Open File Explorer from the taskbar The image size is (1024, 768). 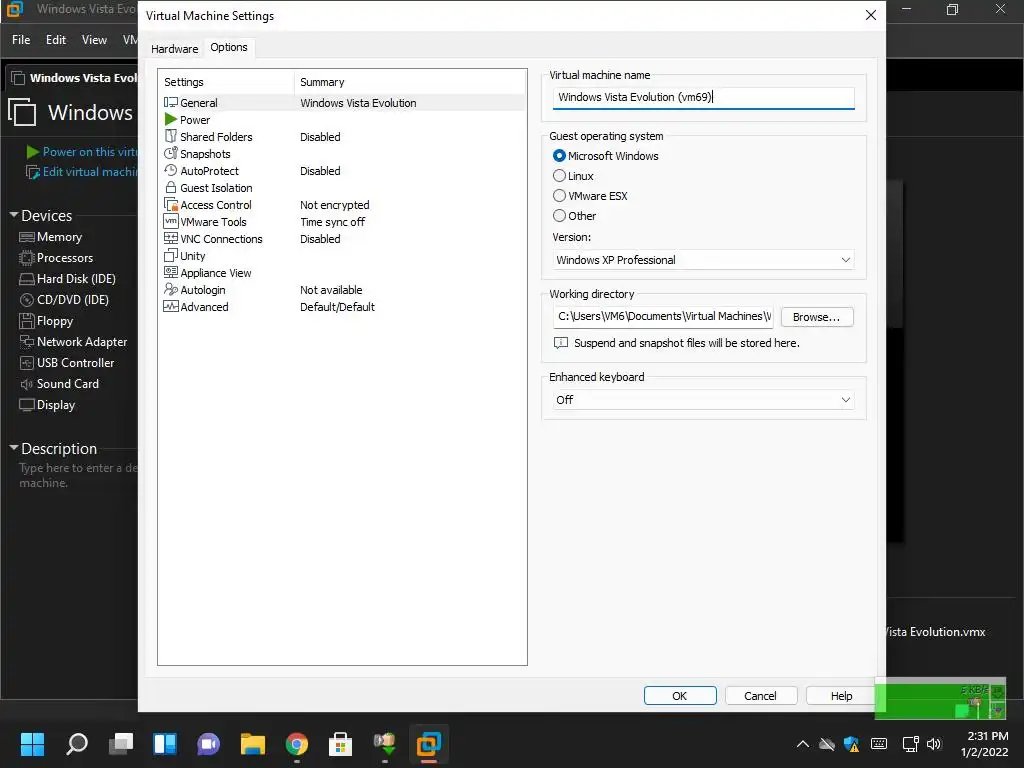[x=253, y=744]
